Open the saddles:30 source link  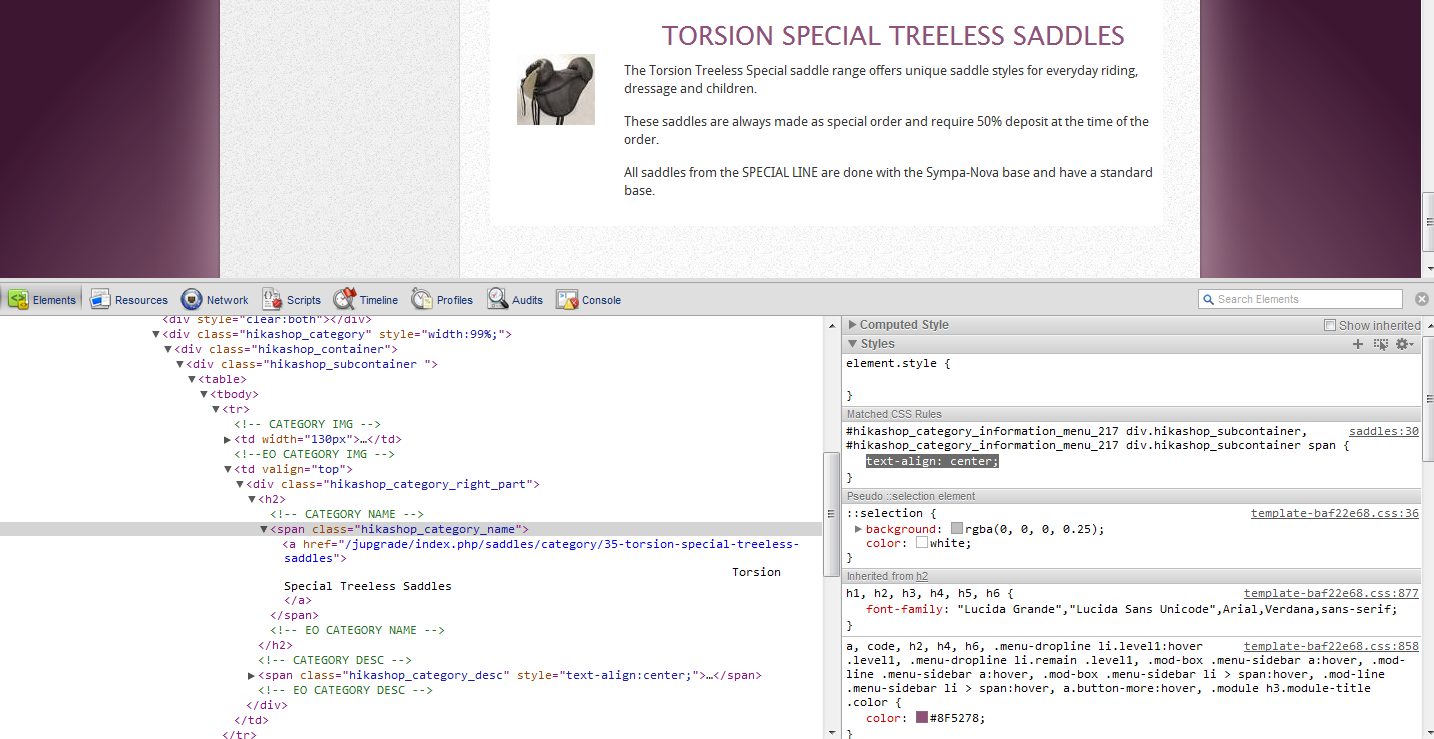1384,431
